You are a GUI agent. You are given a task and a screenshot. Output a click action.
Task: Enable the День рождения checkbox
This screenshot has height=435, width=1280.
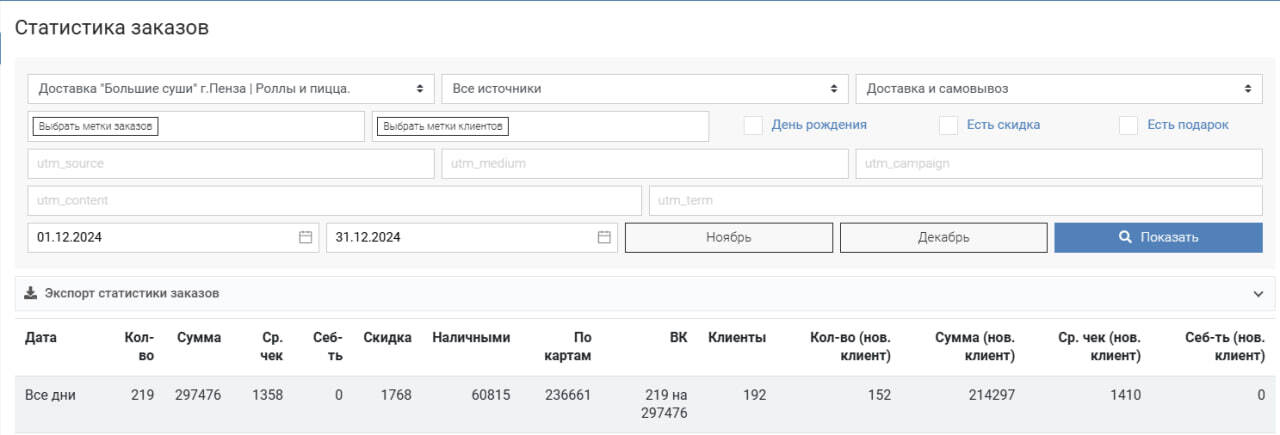click(x=753, y=125)
